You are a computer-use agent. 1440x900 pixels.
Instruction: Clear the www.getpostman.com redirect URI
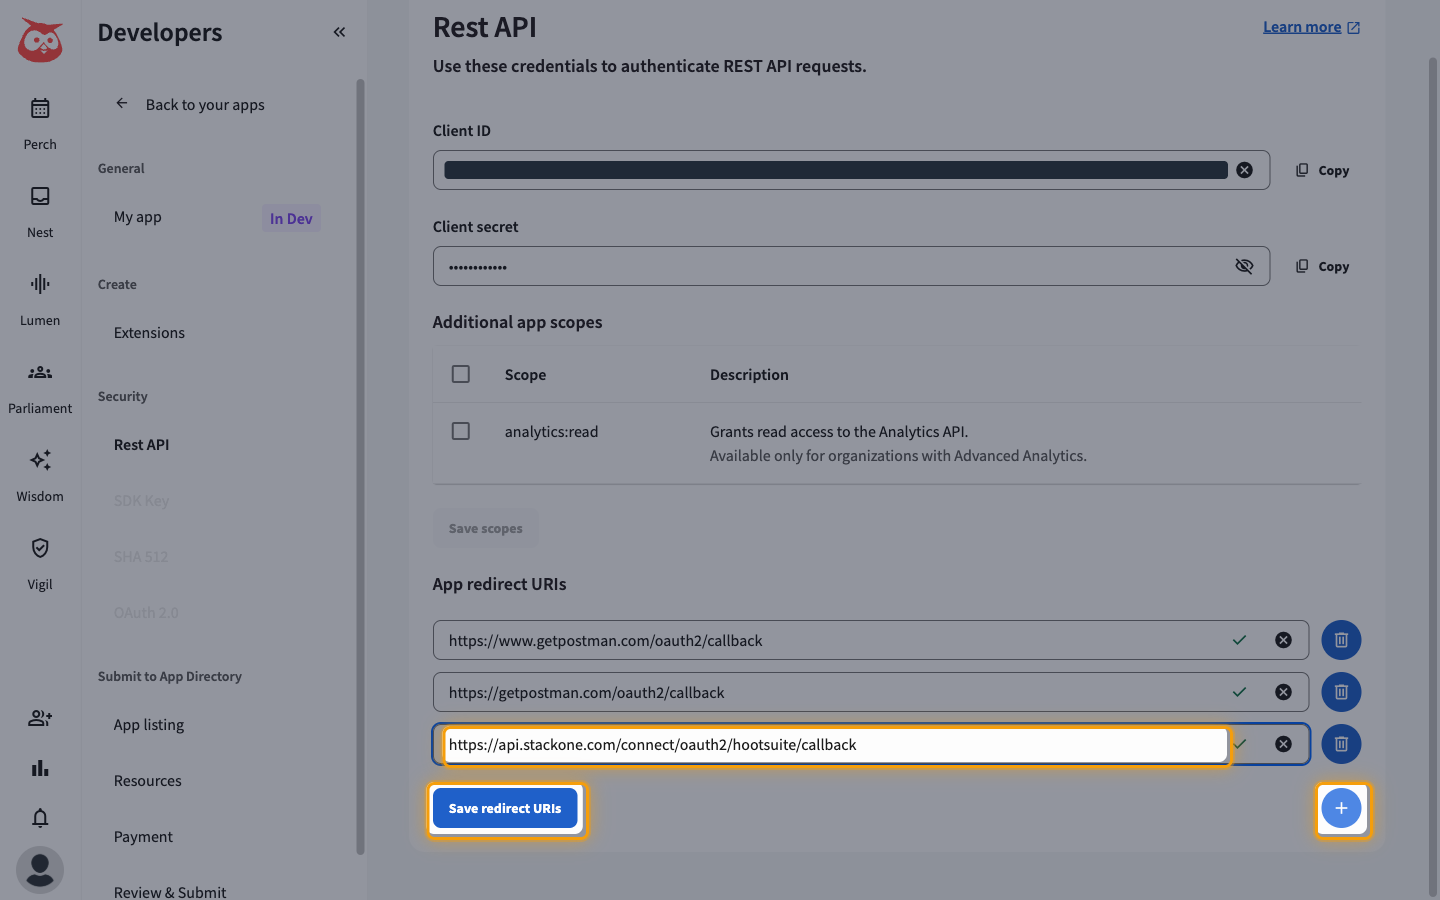pos(1283,640)
